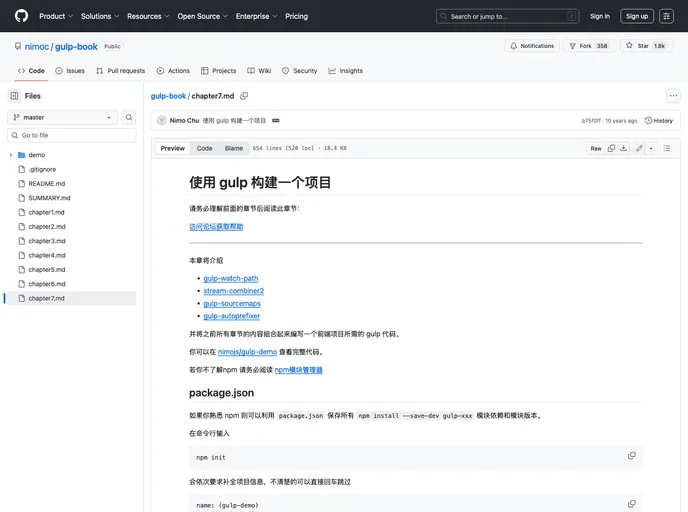Expand the Resources menu
Viewport: 688px width, 512px height.
point(148,16)
